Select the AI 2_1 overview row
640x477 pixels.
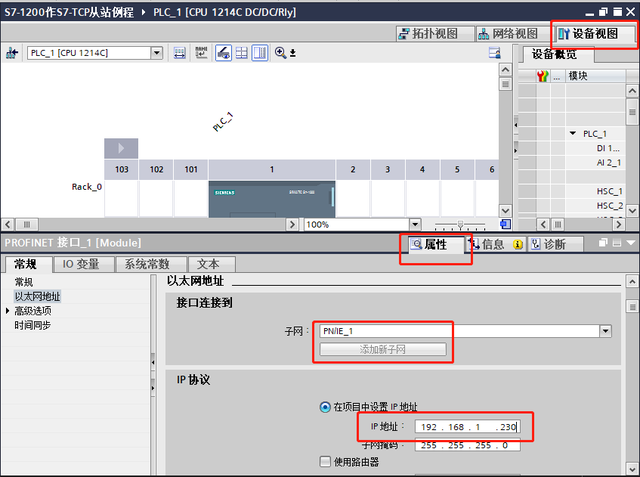tap(608, 163)
